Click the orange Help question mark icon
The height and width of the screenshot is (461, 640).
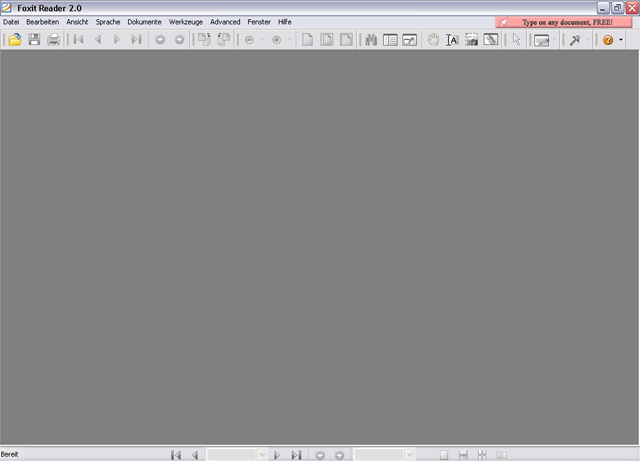(608, 40)
